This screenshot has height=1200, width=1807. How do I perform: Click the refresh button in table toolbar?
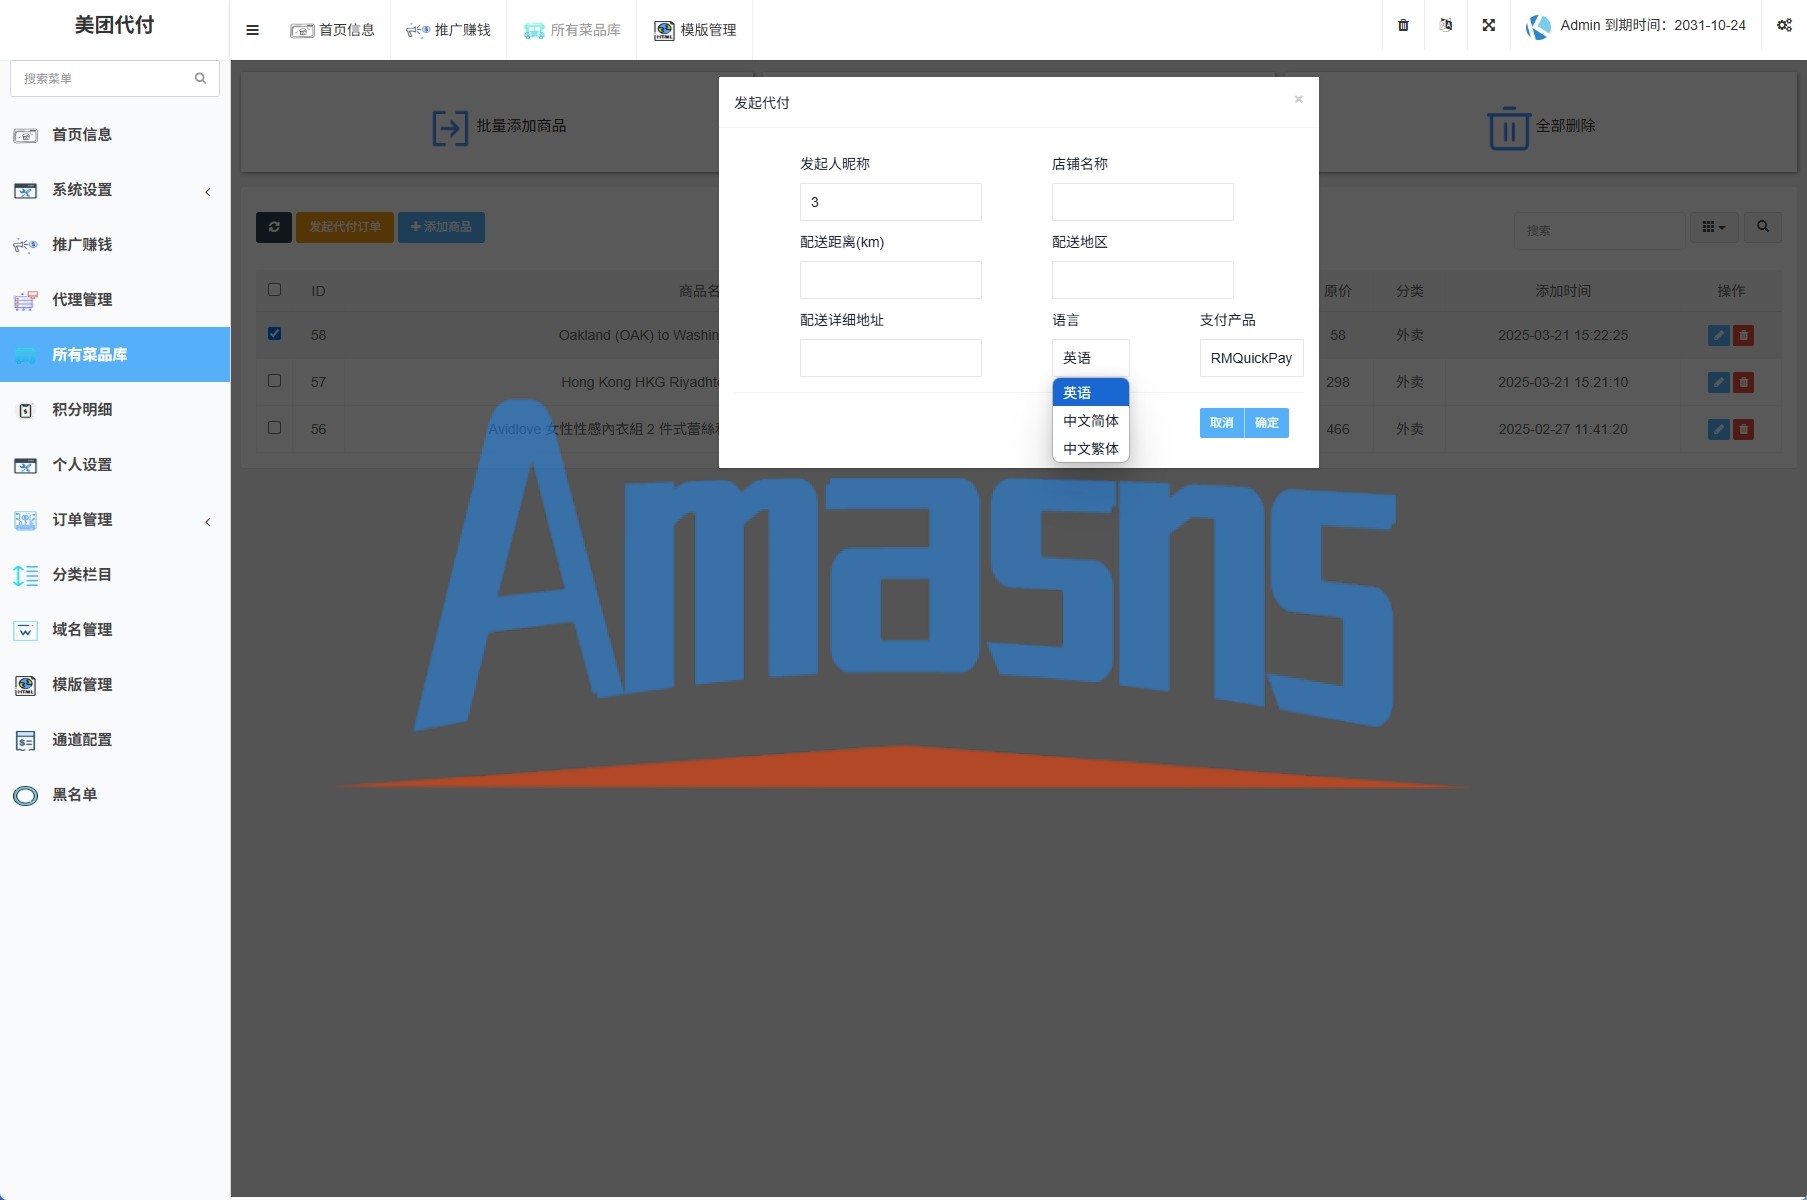pos(274,227)
